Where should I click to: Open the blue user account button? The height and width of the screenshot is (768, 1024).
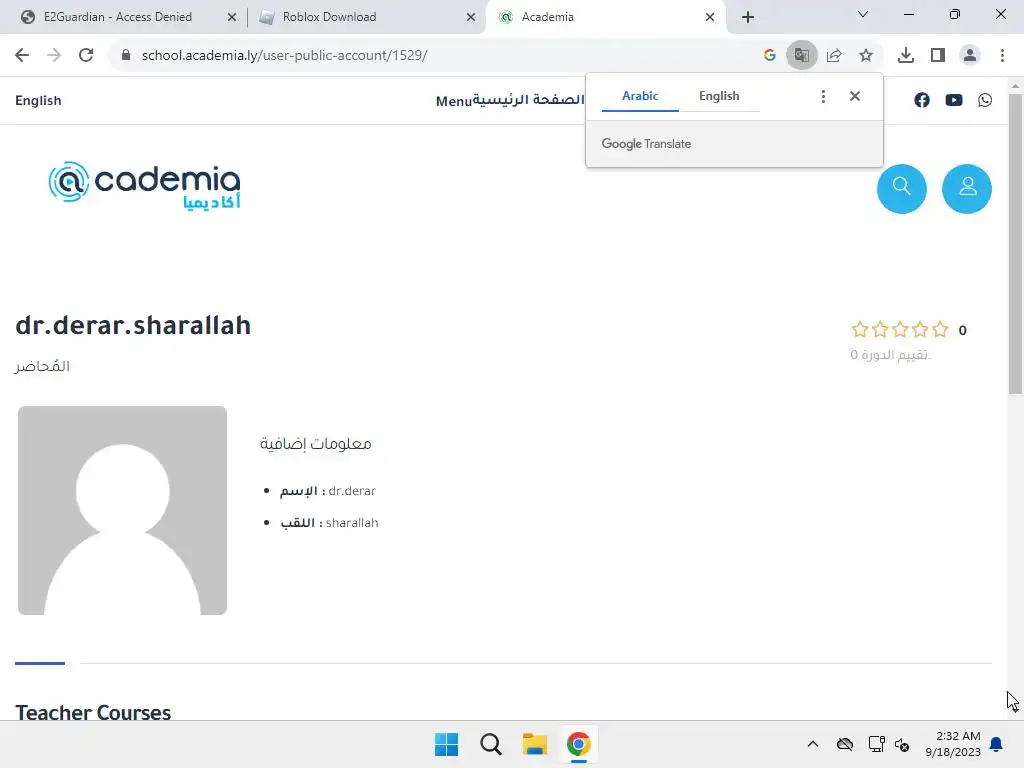[967, 188]
